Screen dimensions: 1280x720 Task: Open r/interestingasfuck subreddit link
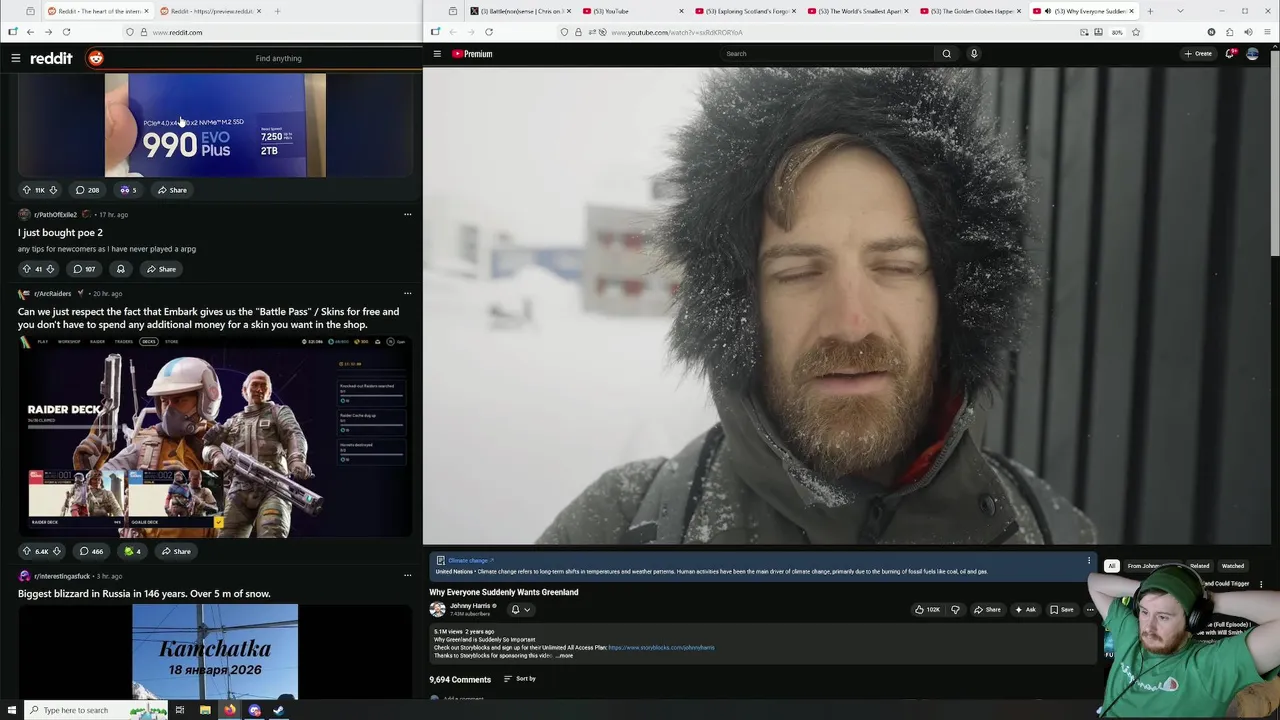pos(62,576)
